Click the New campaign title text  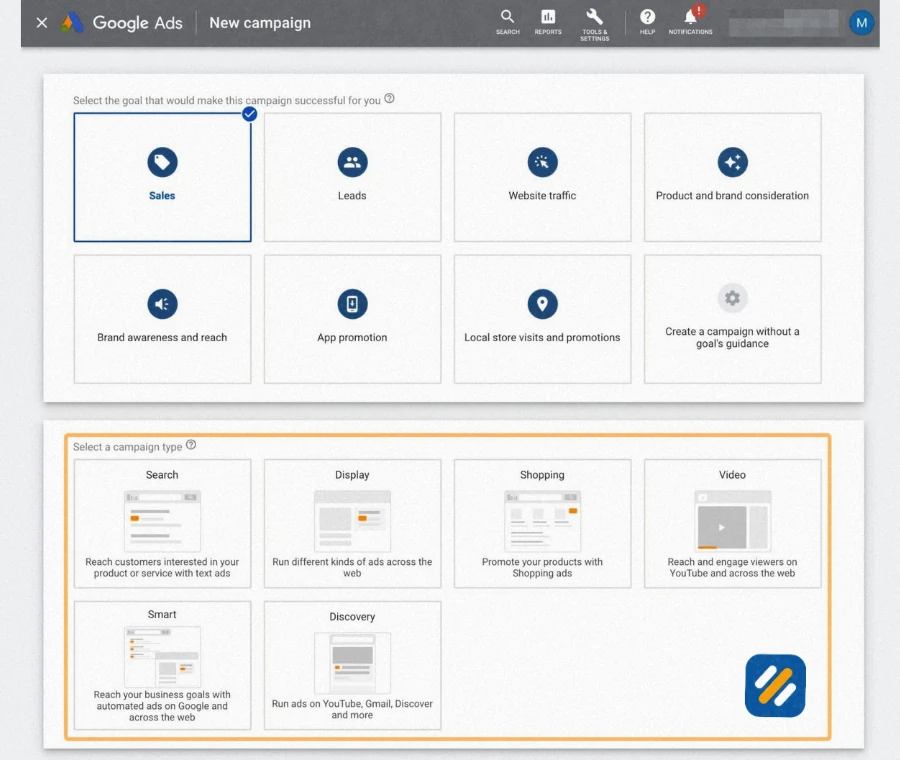point(260,23)
